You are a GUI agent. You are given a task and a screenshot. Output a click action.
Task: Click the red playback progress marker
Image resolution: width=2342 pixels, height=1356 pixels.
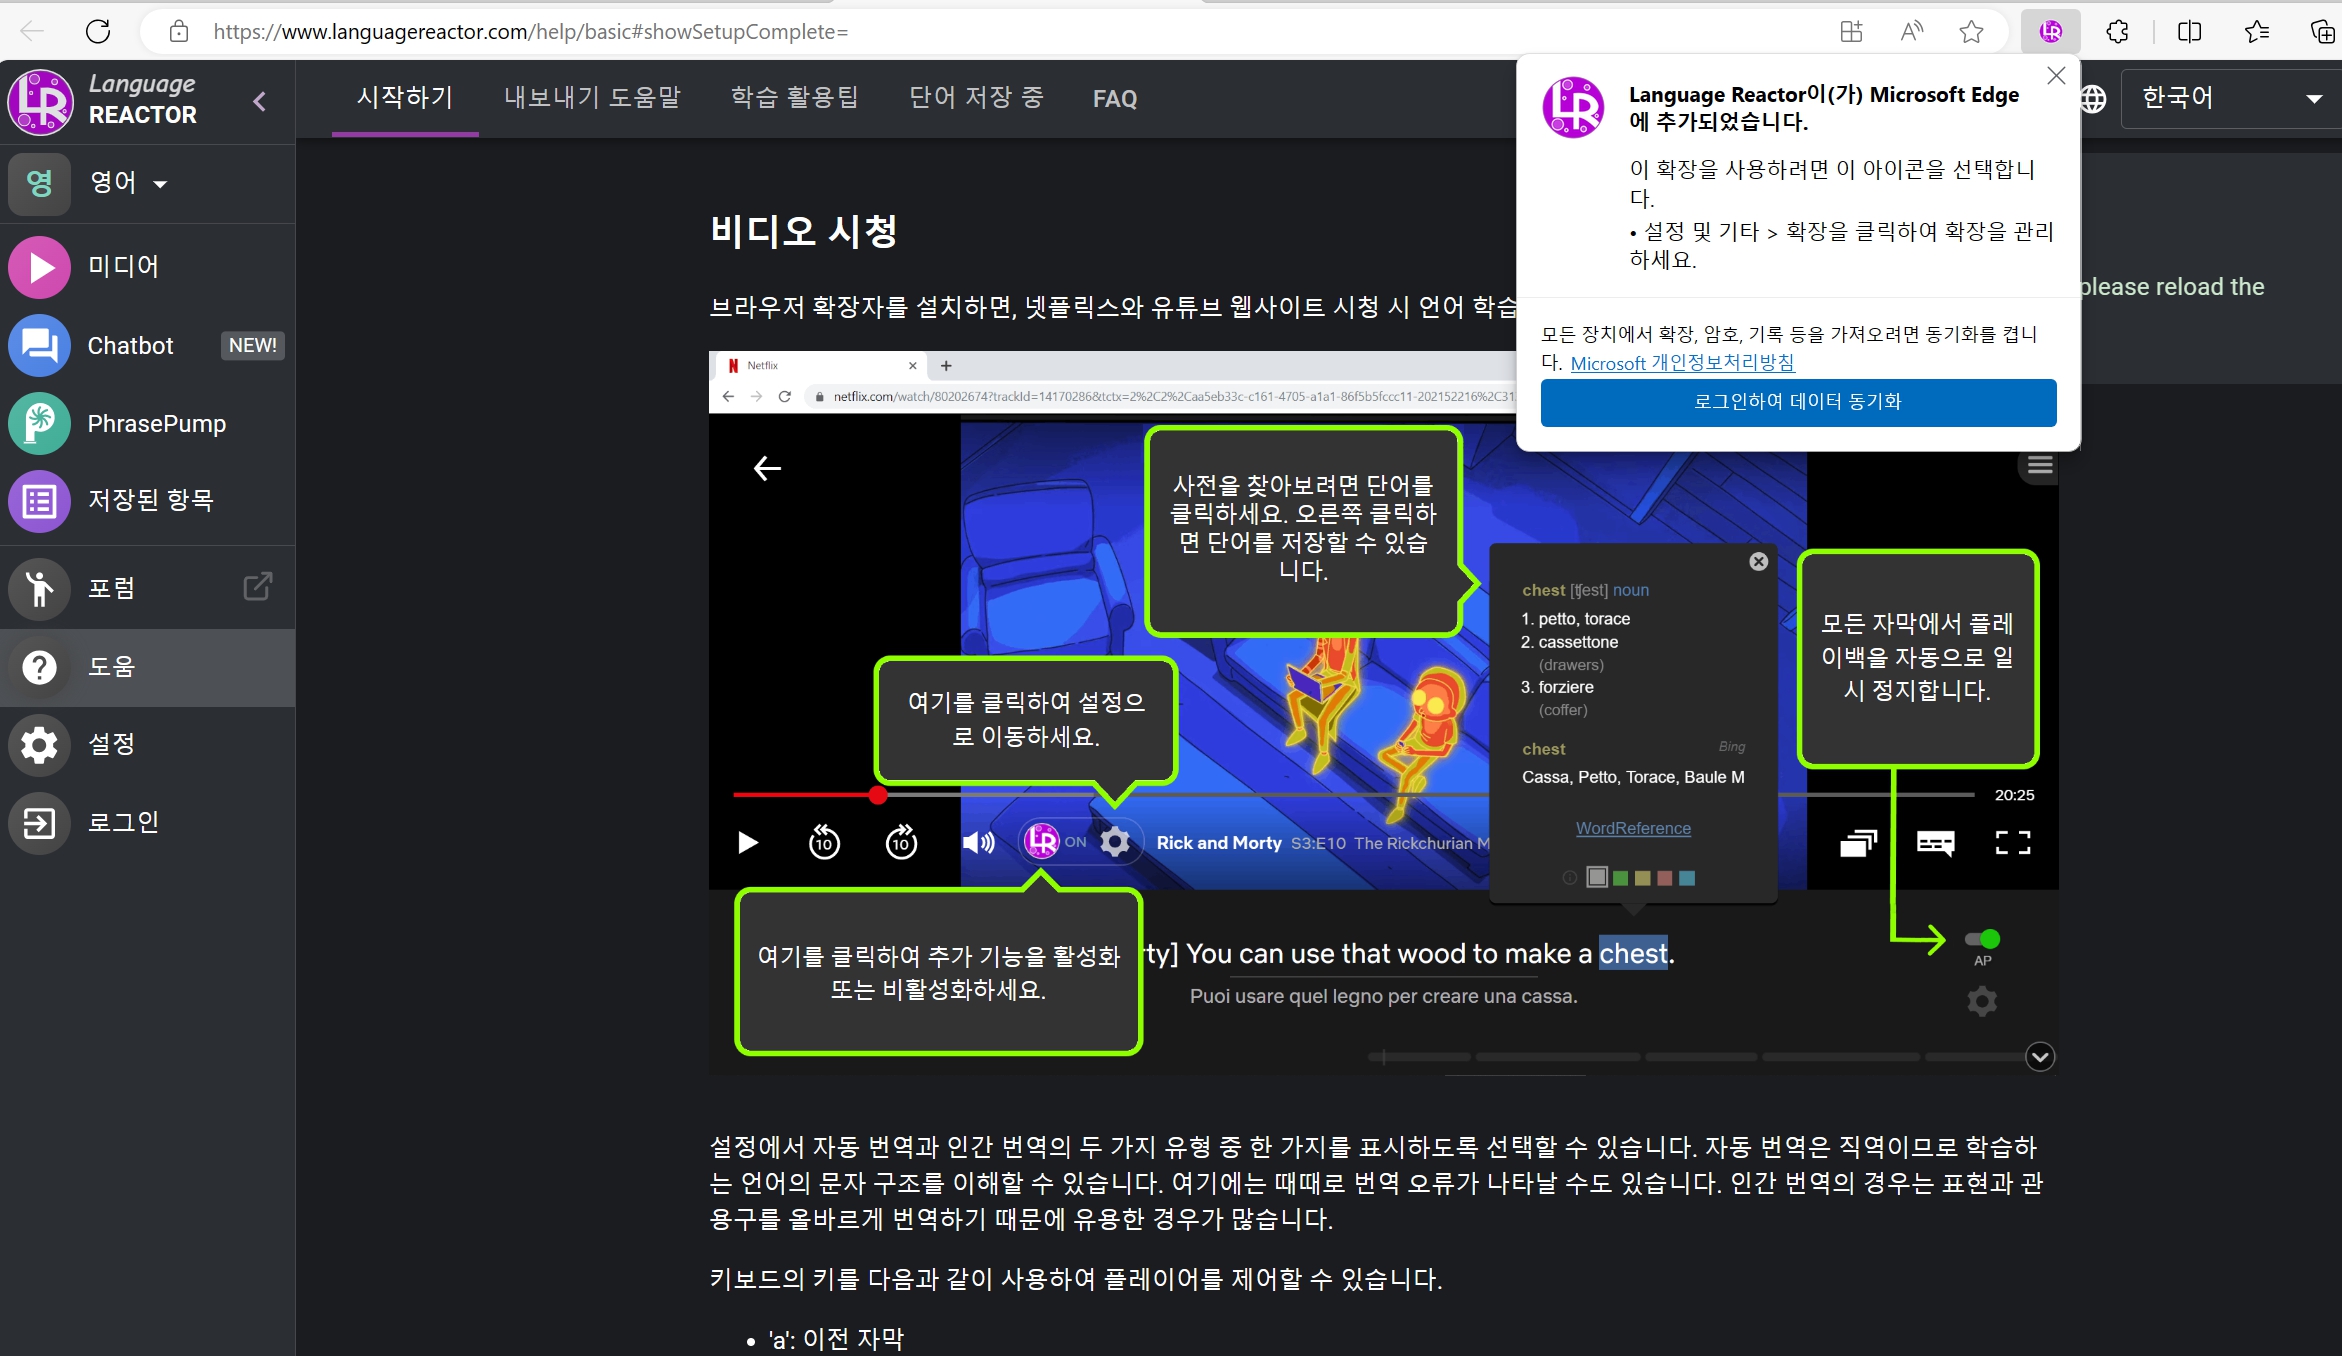coord(877,795)
